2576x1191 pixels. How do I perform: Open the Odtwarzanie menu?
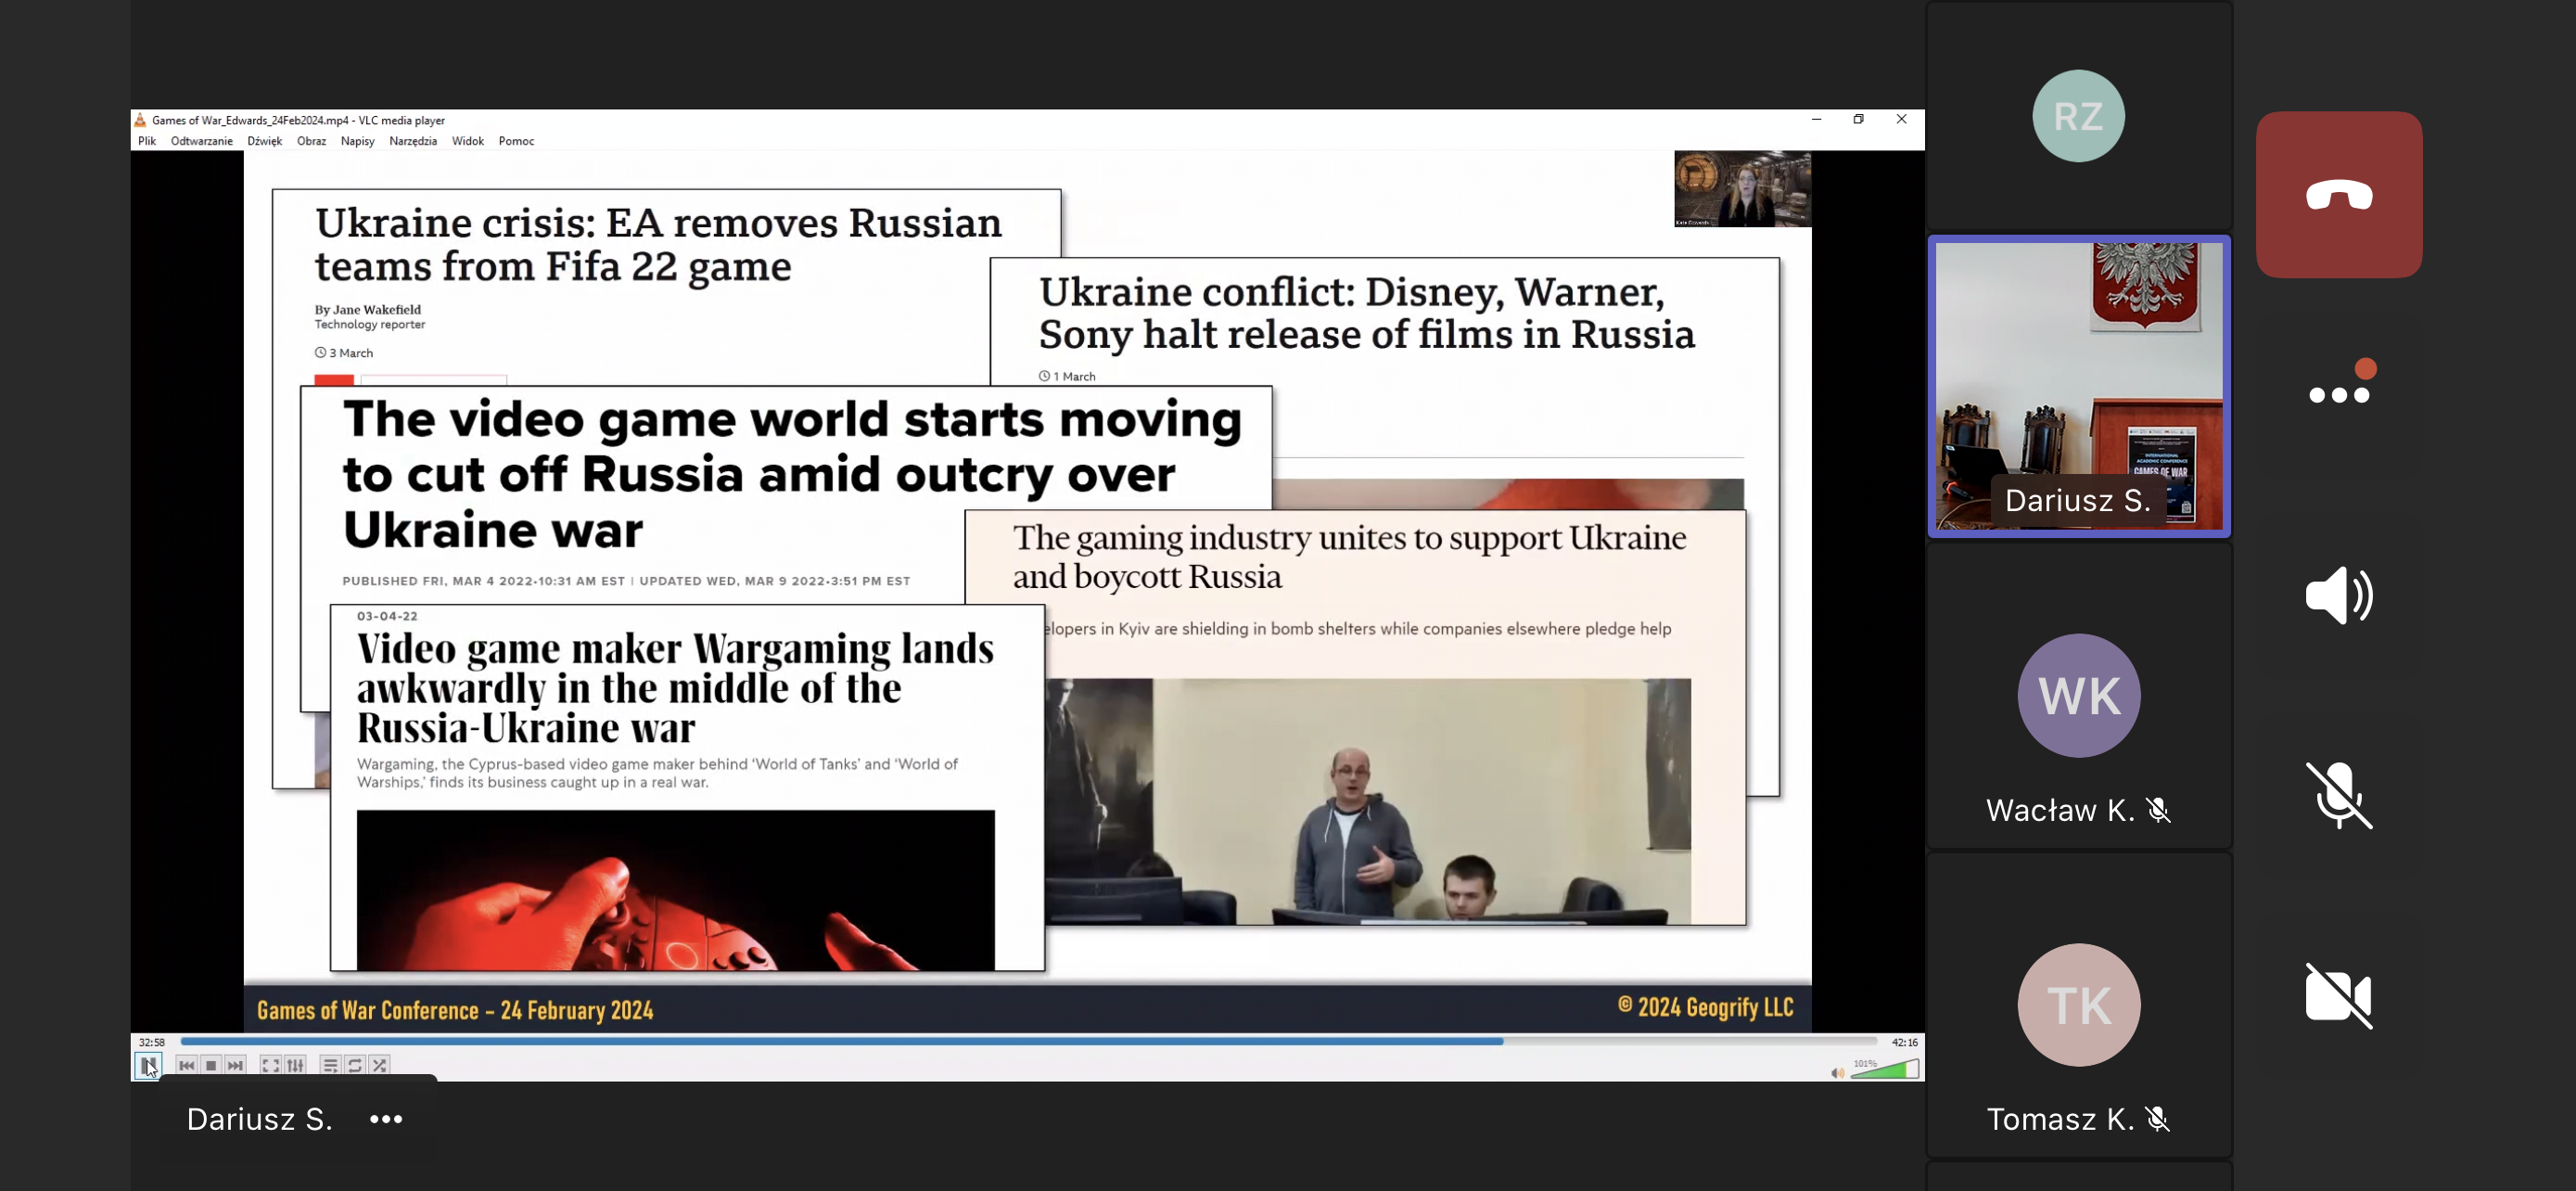202,141
